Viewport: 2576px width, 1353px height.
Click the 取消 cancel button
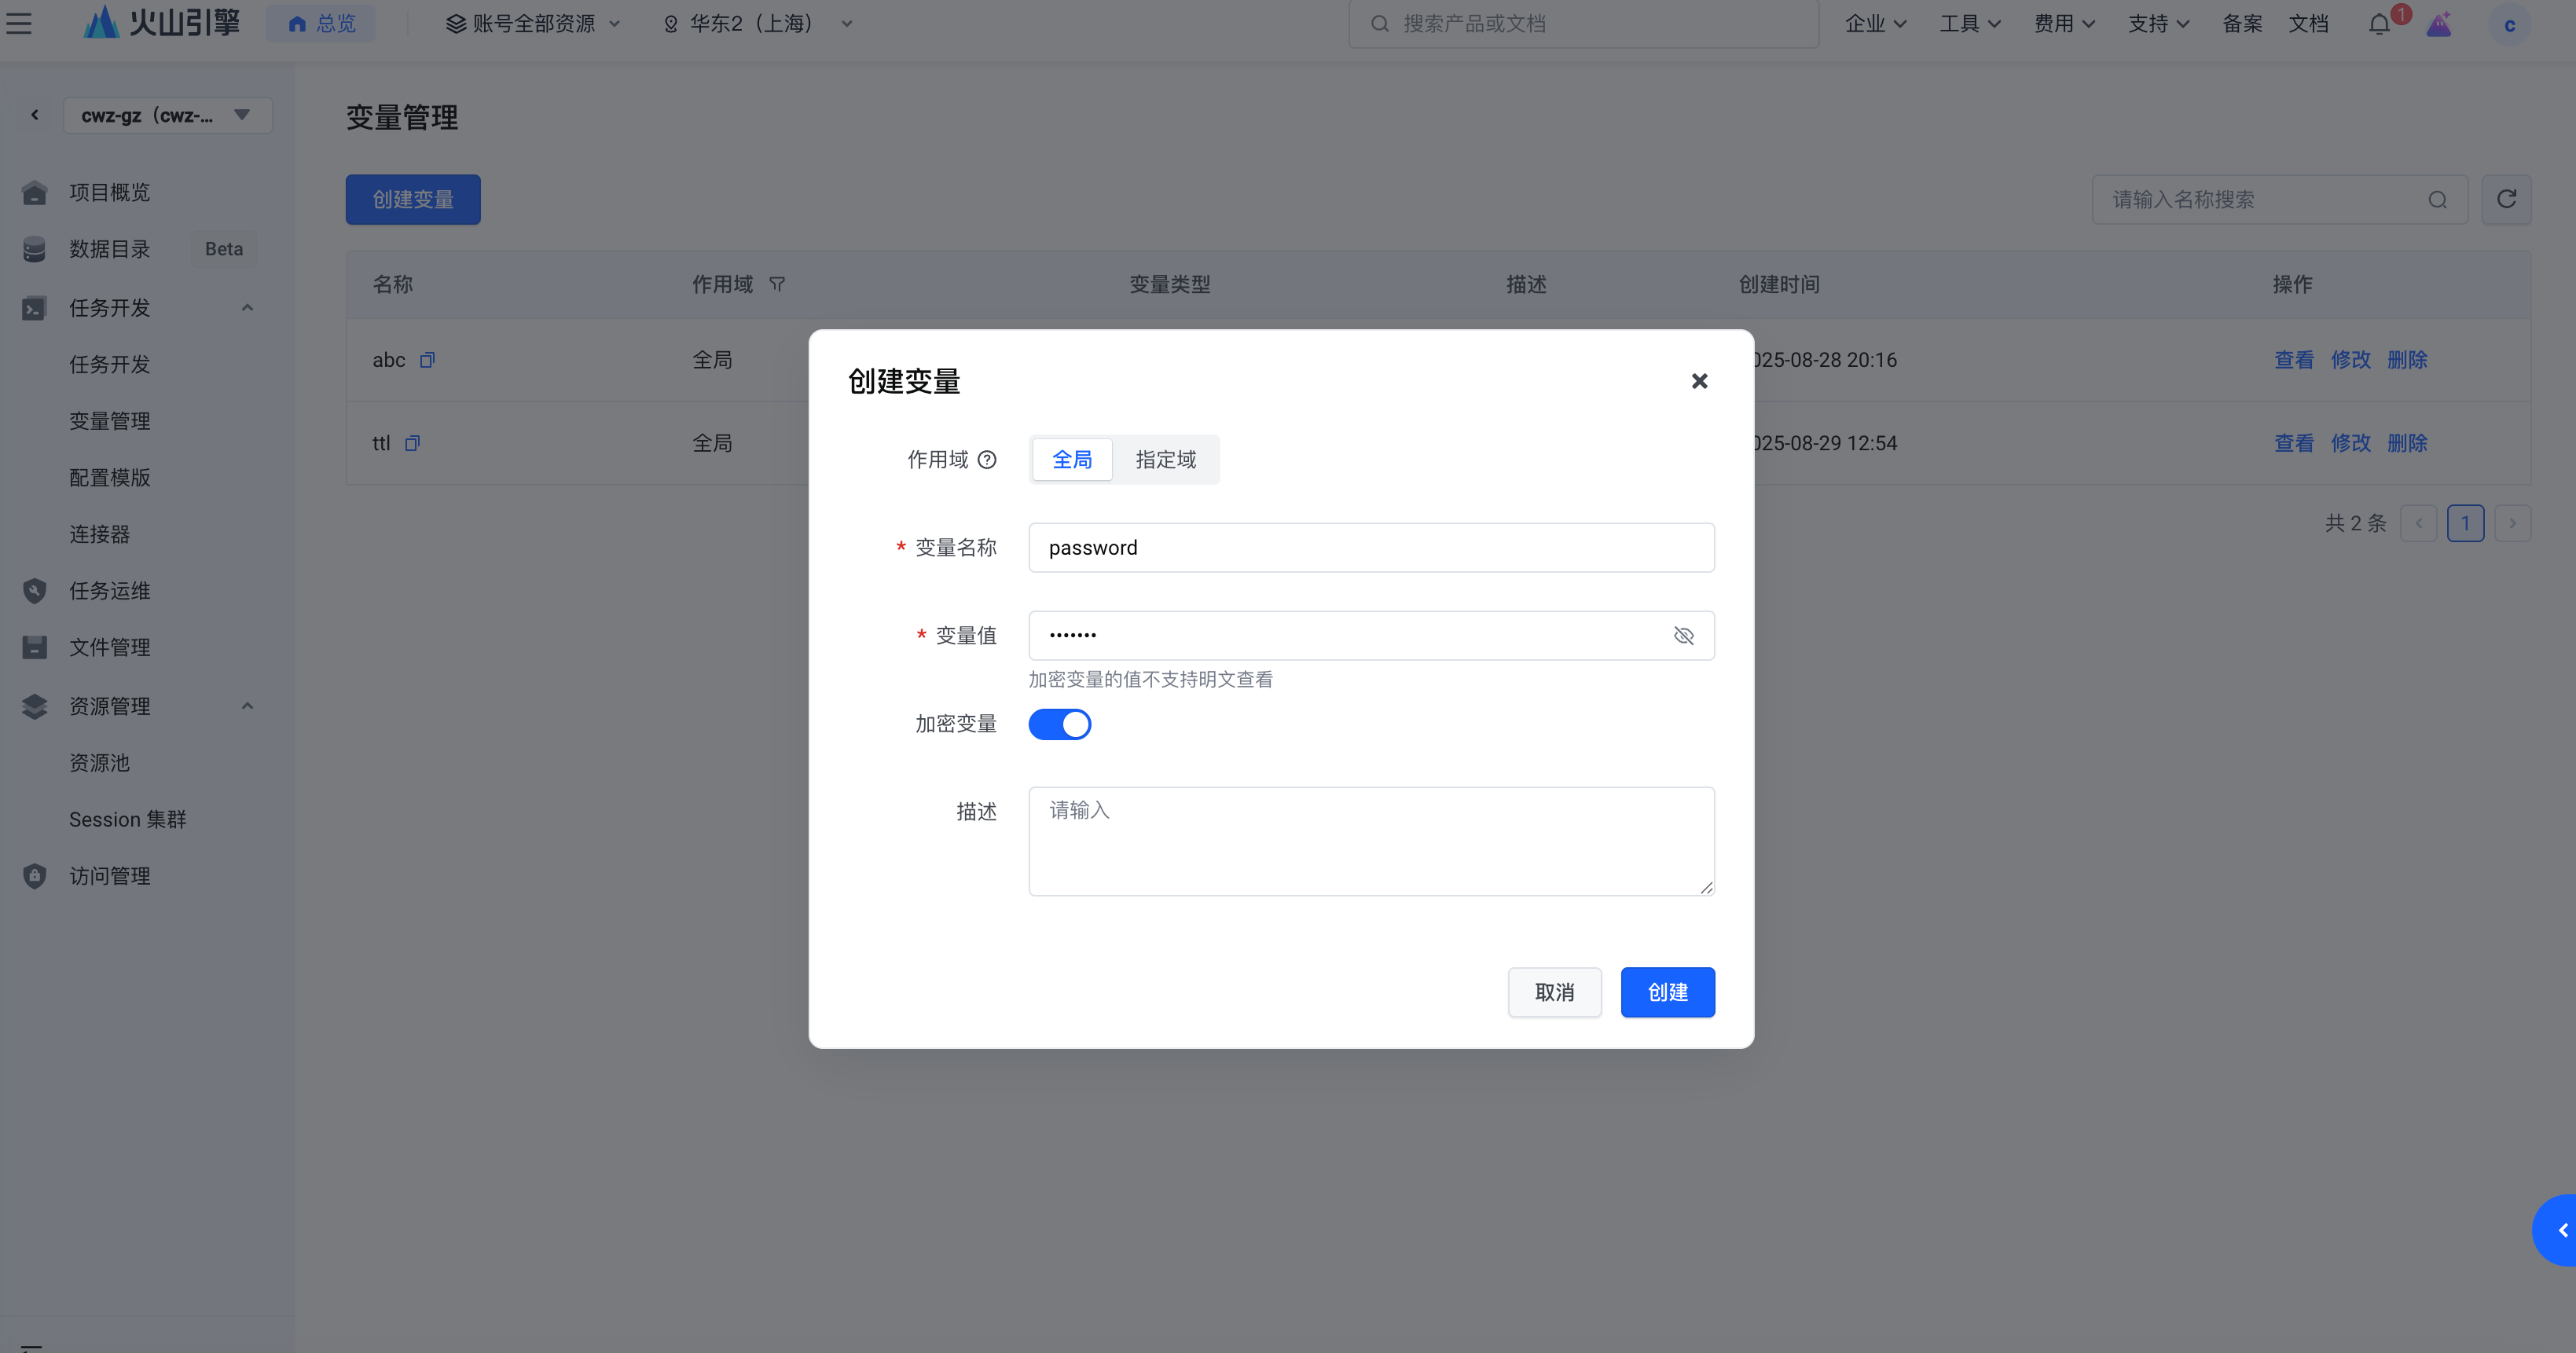[x=1554, y=992]
